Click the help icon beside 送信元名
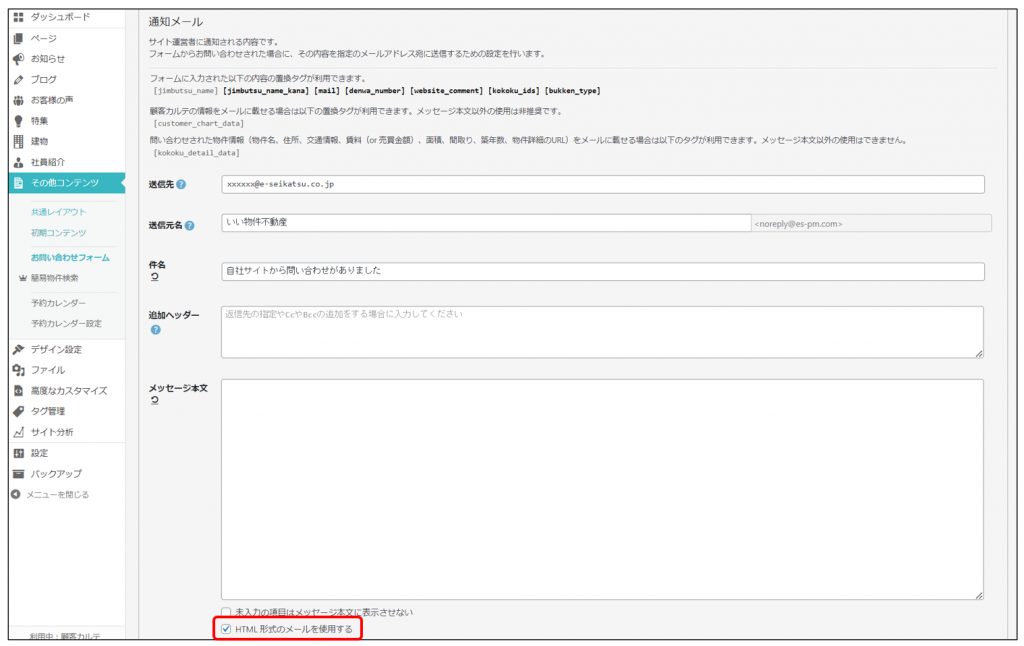The image size is (1024, 646). point(189,225)
